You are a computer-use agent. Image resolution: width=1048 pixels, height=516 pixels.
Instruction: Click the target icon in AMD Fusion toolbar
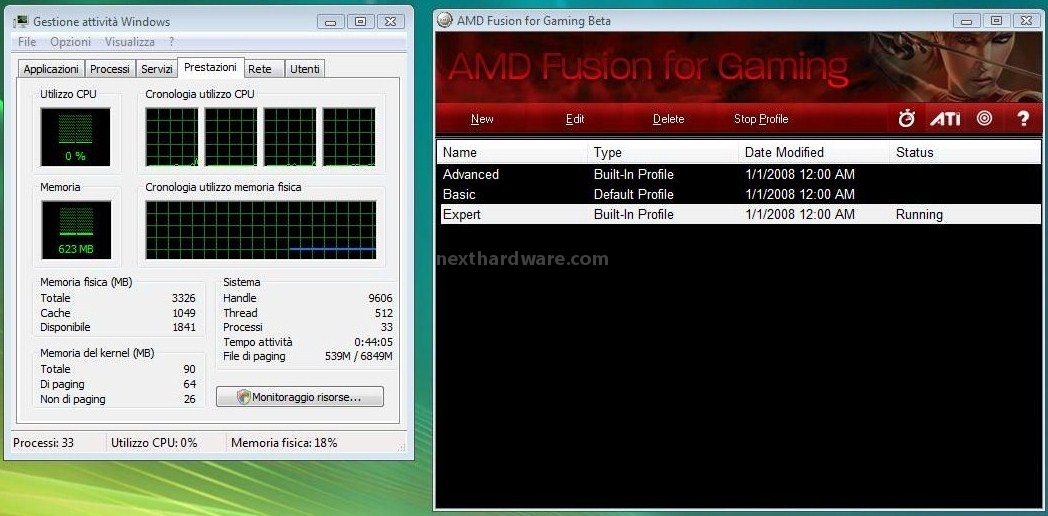984,119
